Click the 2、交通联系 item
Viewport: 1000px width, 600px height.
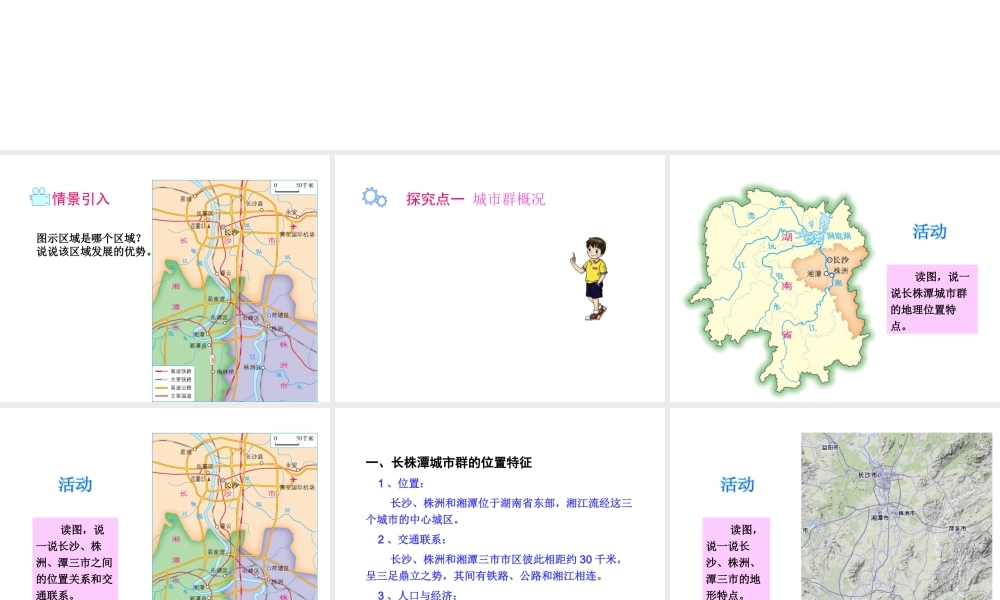point(411,539)
